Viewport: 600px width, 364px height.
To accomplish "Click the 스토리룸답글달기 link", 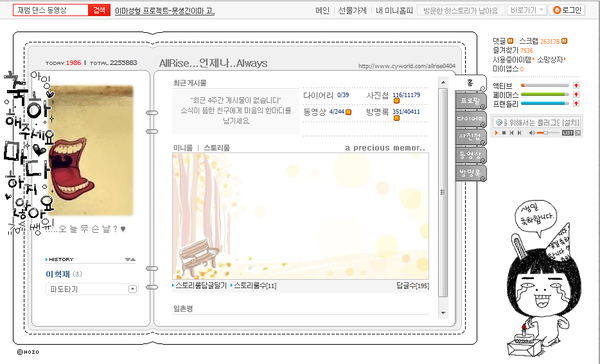I will click(201, 286).
